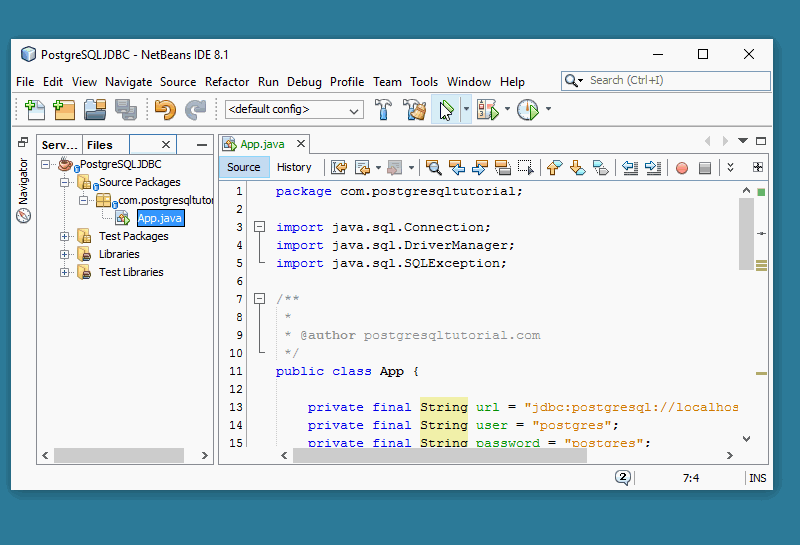
Task: Open the Navigator side panel
Action: [x=23, y=191]
